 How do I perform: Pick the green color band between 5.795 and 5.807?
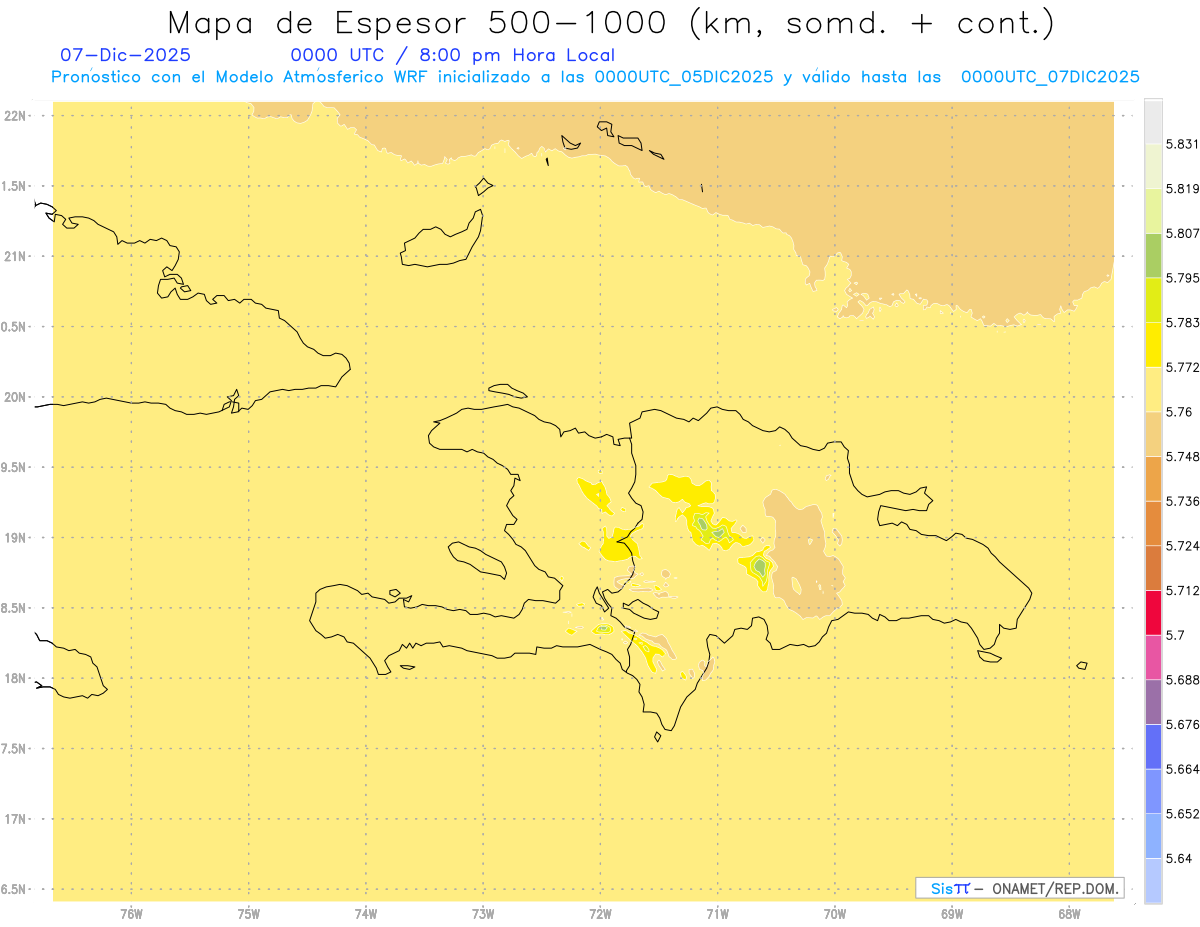coord(1153,255)
